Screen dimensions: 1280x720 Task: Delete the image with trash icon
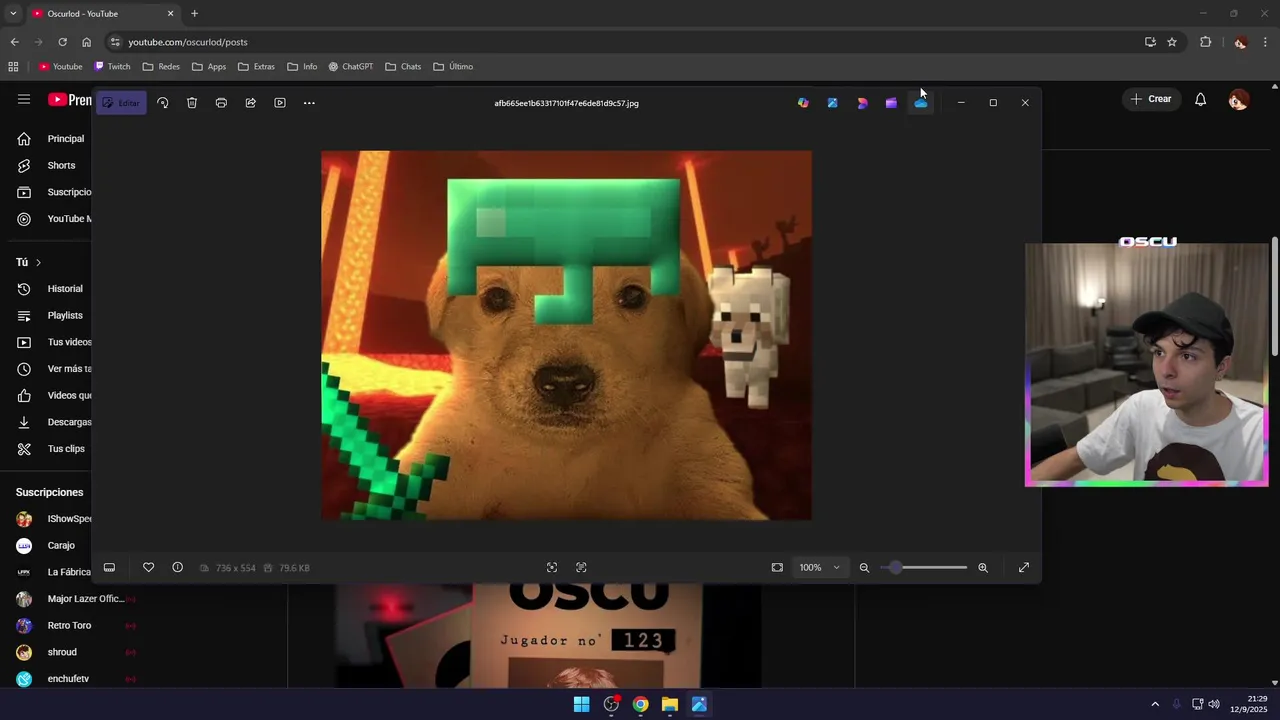click(192, 103)
